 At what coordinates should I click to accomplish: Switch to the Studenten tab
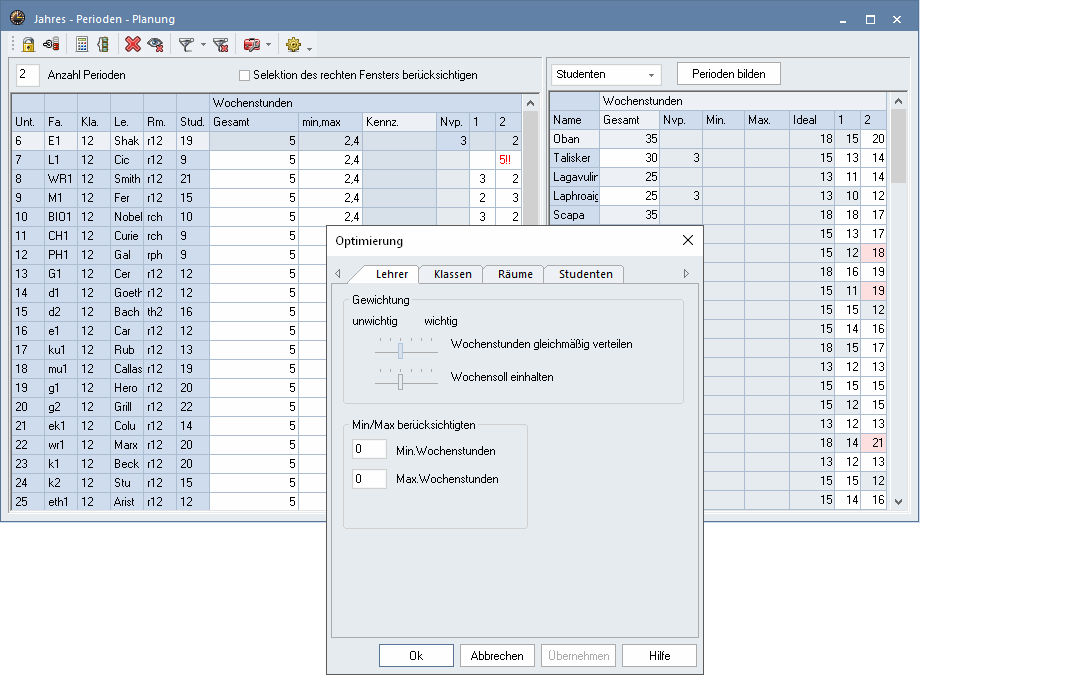coord(585,274)
